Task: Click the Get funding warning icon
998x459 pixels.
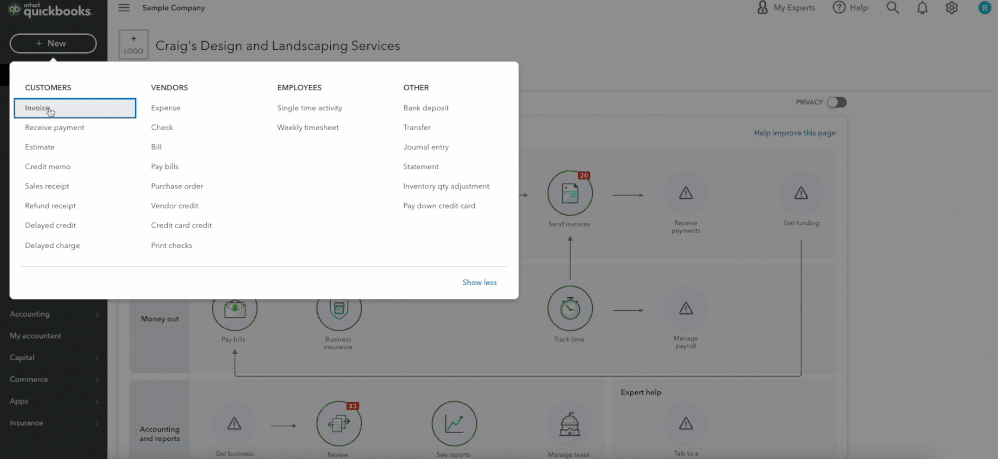Action: 801,193
